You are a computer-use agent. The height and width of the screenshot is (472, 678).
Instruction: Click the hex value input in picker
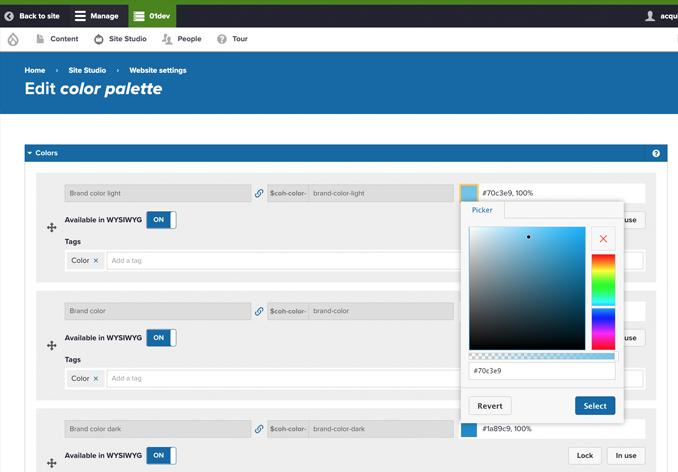541,371
